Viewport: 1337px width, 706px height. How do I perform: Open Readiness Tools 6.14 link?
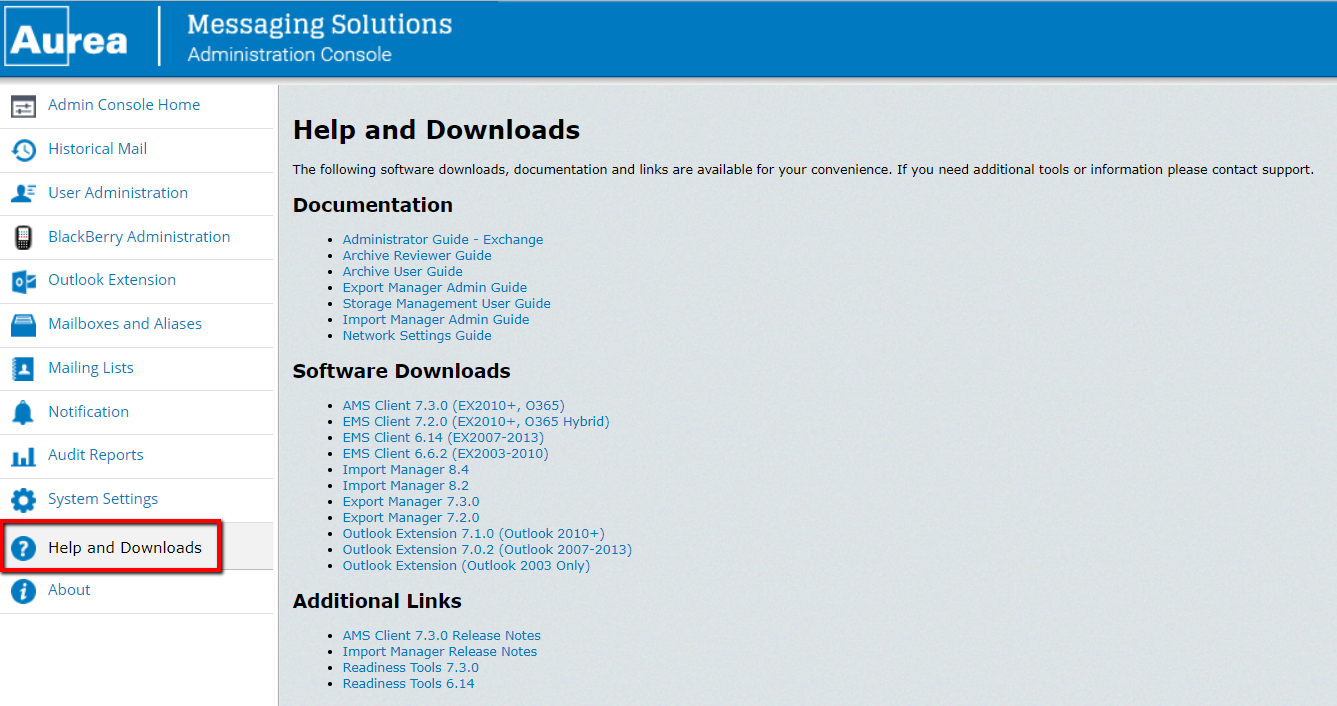coord(409,684)
